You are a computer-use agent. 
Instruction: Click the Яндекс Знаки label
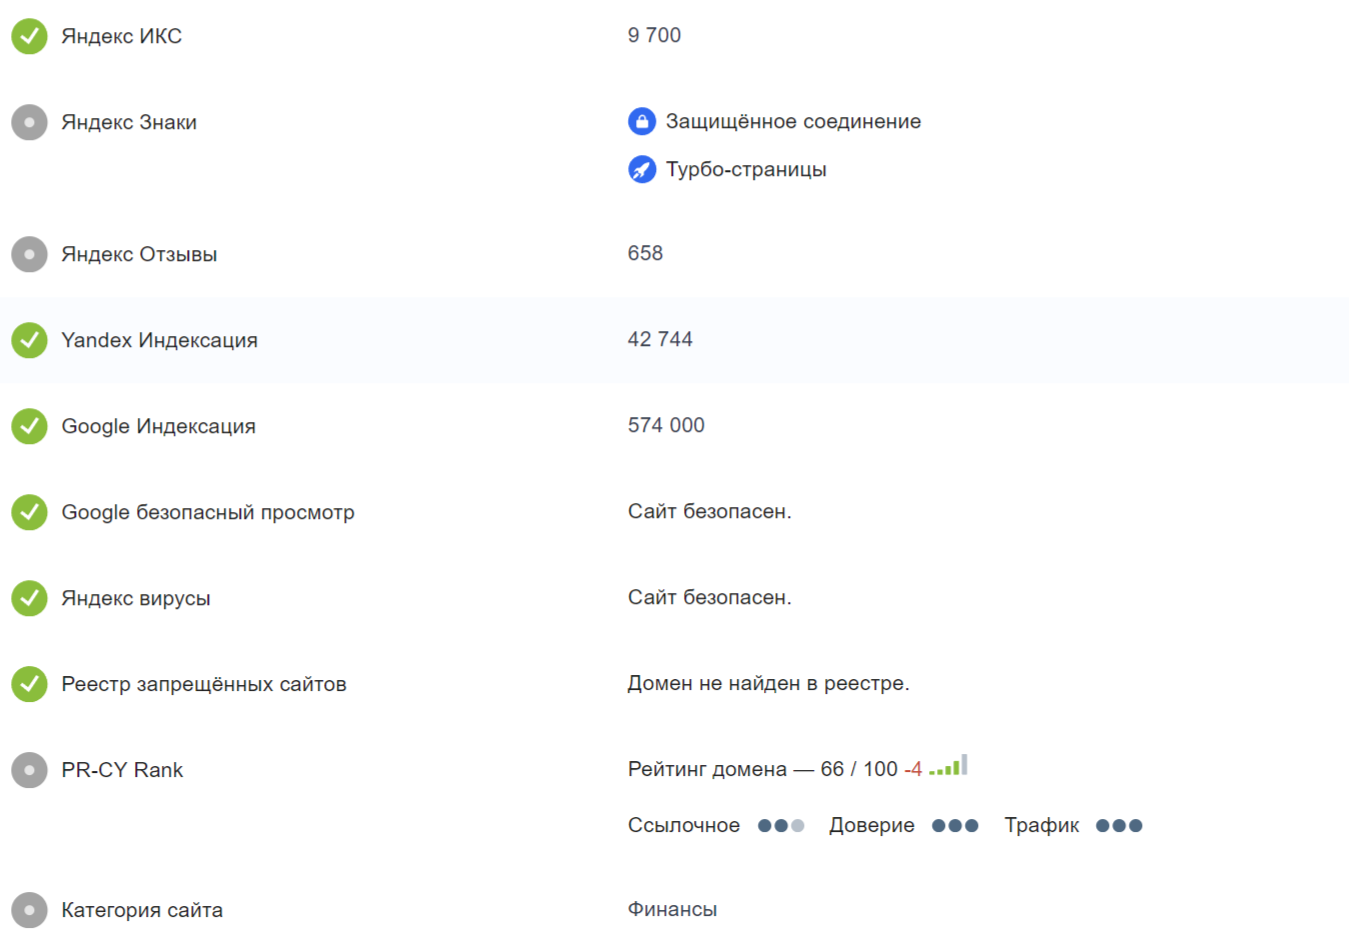coord(129,122)
